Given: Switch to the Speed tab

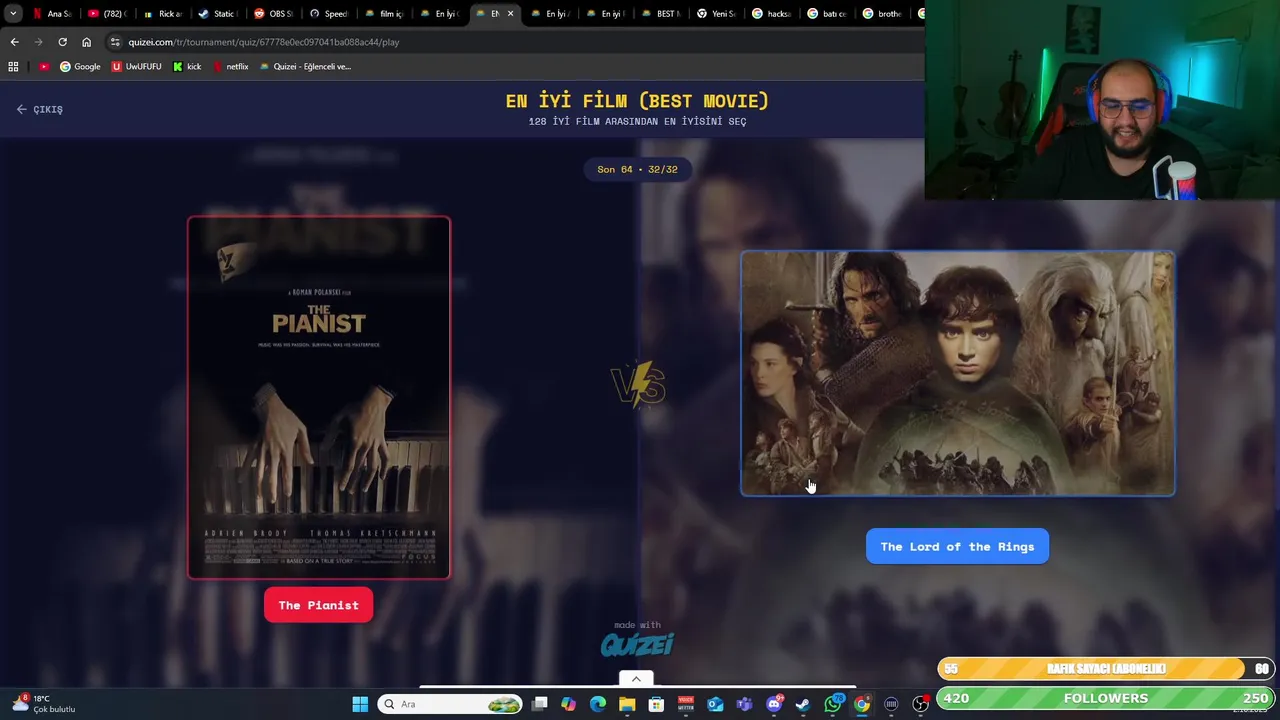Looking at the screenshot, I should [x=327, y=14].
